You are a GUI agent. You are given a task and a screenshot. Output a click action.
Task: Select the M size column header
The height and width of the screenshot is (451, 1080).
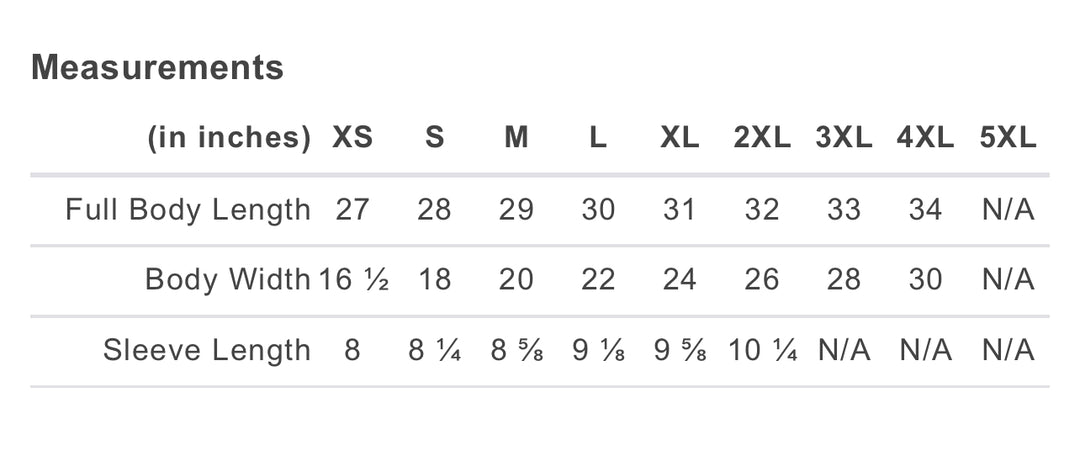(516, 138)
